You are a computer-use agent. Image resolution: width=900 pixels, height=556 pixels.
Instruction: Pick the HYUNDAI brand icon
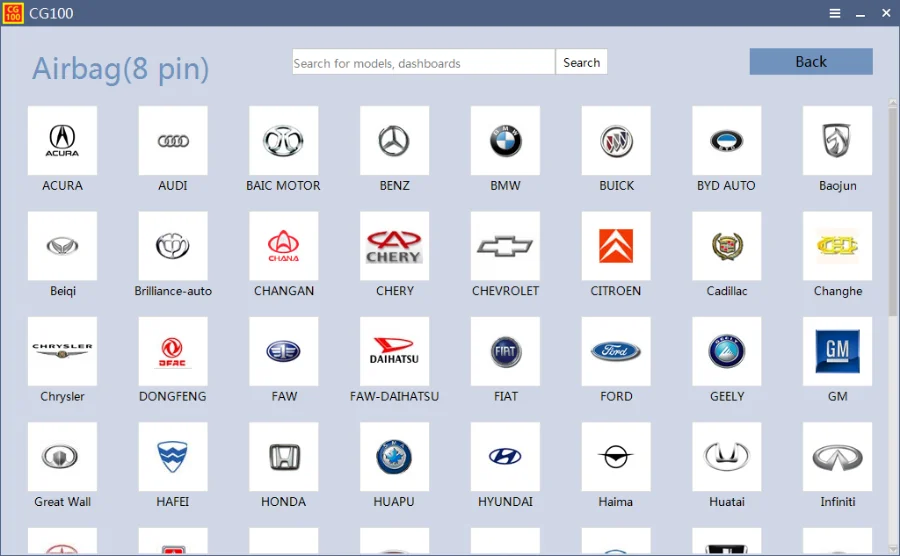coord(505,457)
